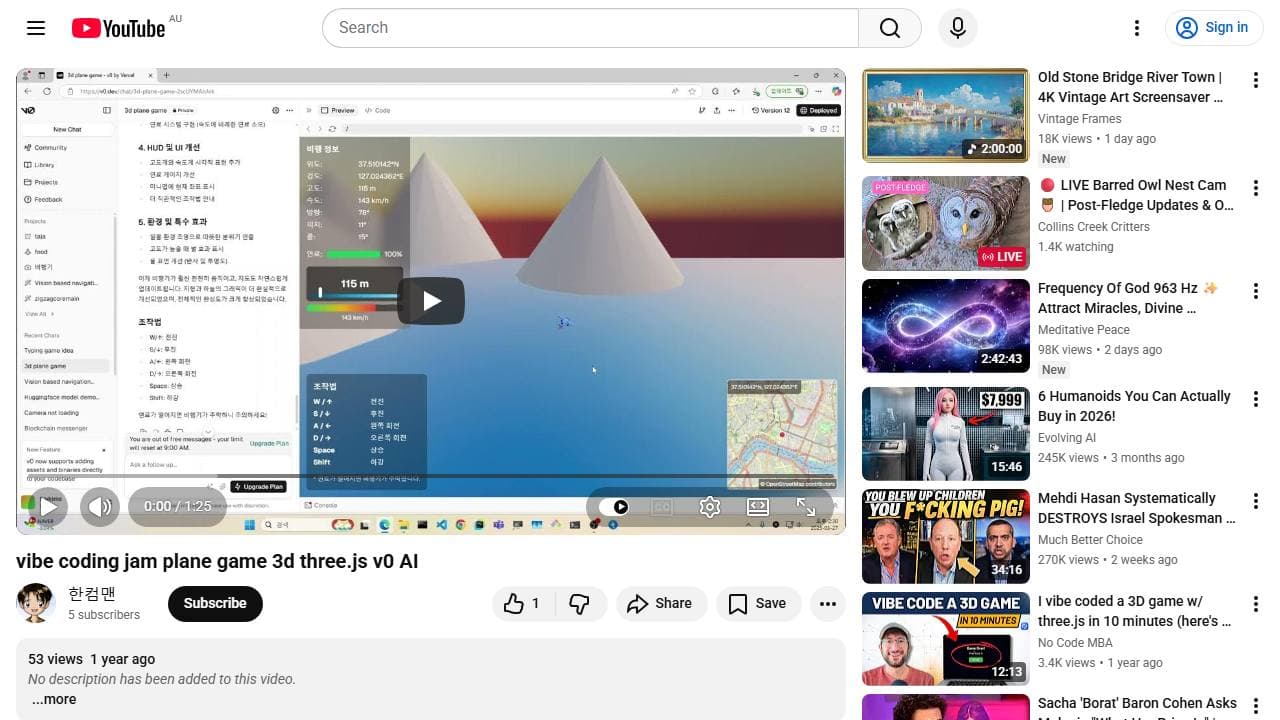This screenshot has width=1280, height=720.
Task: Click the title Mehdi Hasan Systematically DESTROYS
Action: 1137,508
